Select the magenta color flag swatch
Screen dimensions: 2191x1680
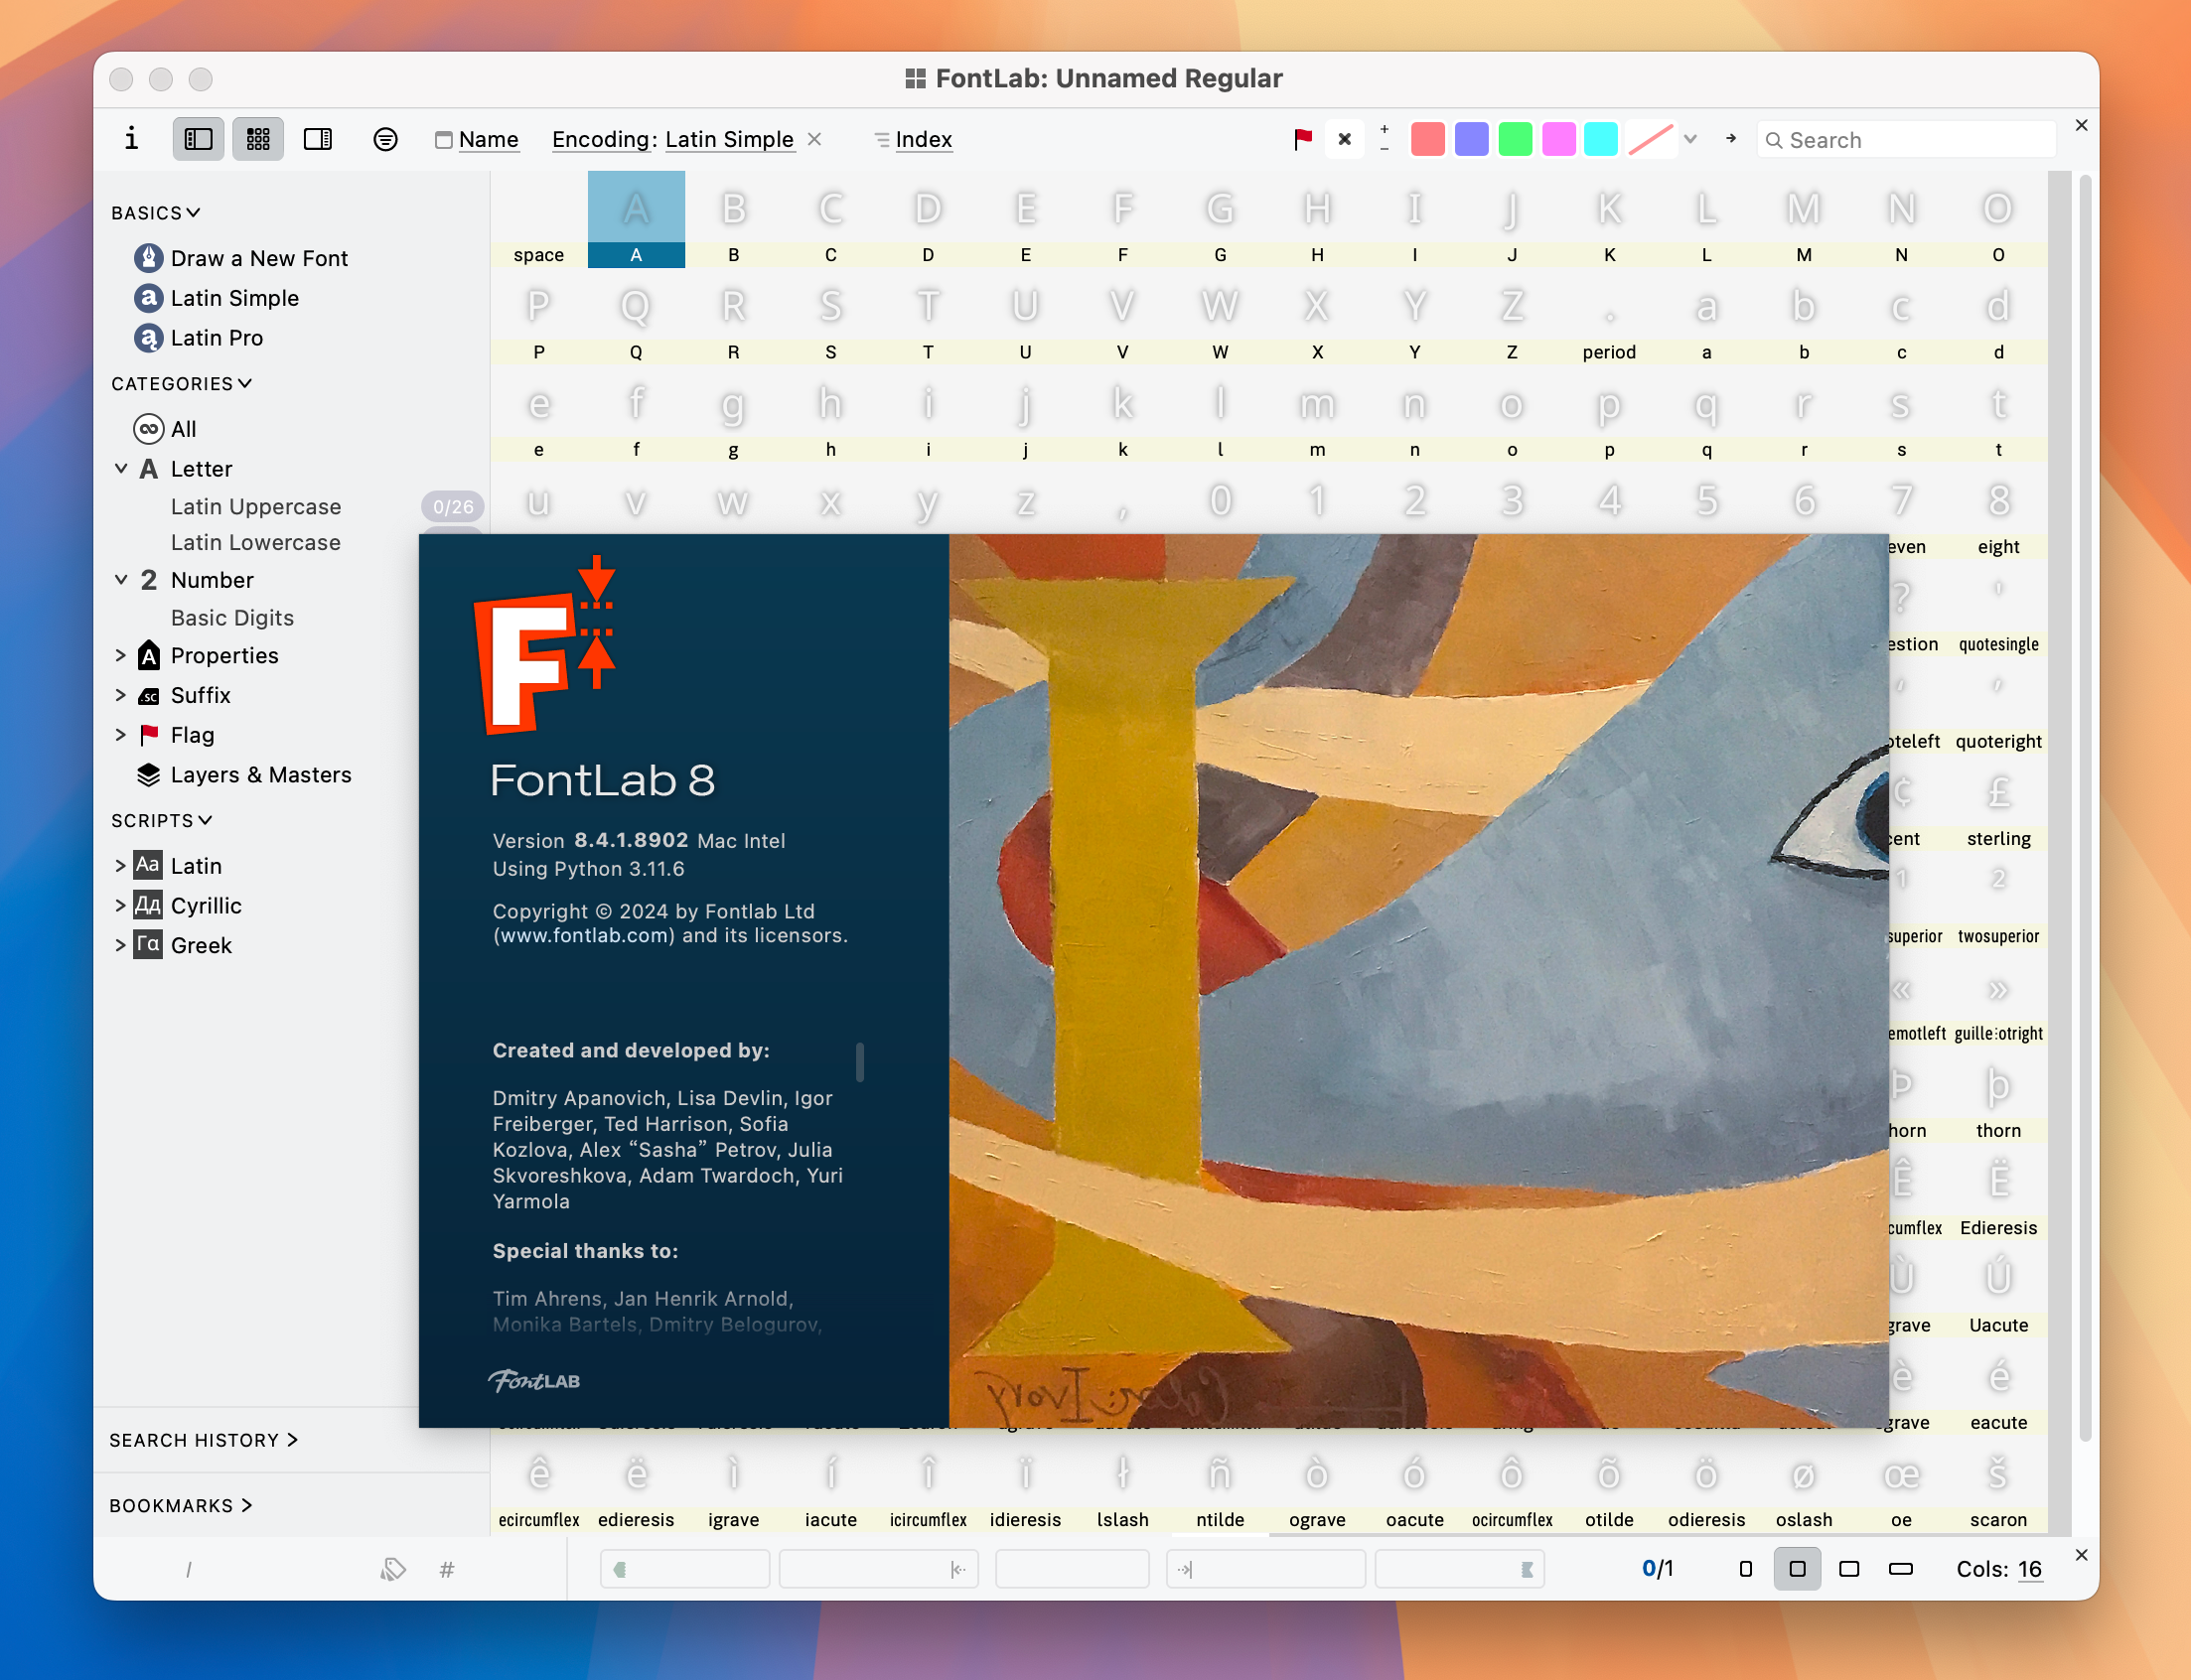pyautogui.click(x=1558, y=139)
